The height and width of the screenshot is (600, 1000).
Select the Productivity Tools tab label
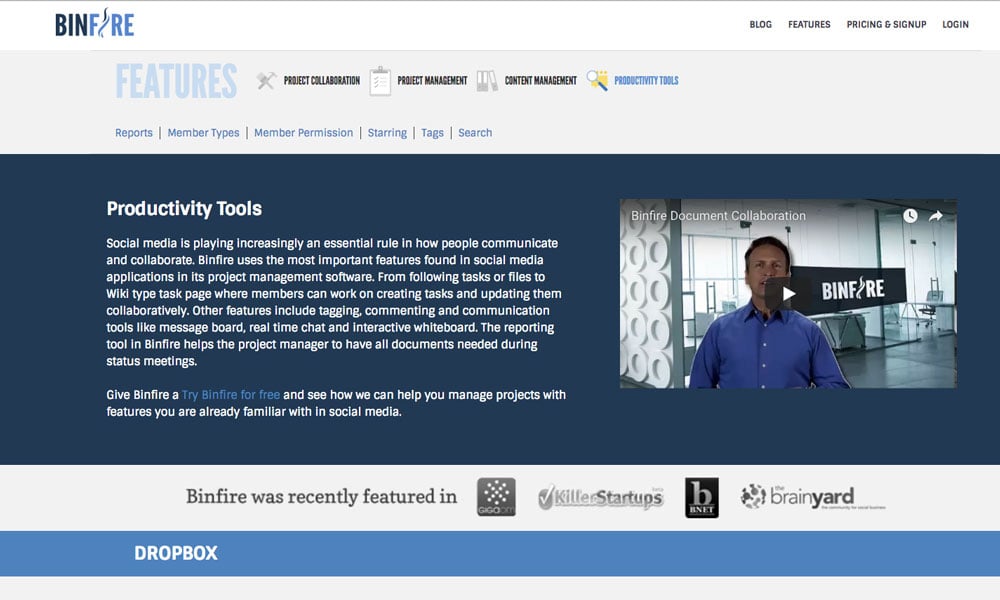point(646,80)
